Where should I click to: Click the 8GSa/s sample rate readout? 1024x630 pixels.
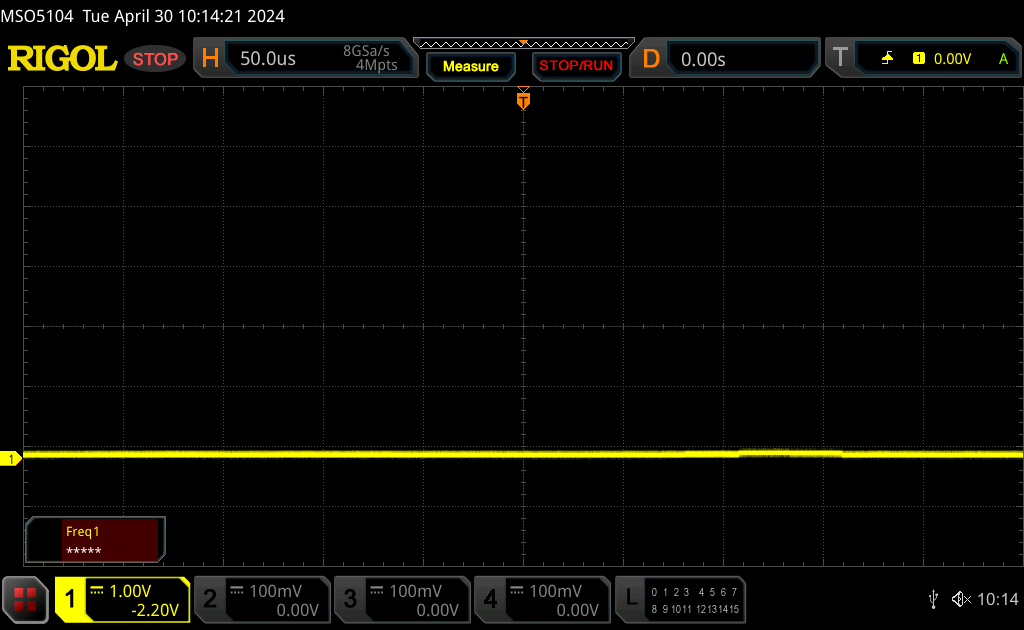pyautogui.click(x=366, y=51)
